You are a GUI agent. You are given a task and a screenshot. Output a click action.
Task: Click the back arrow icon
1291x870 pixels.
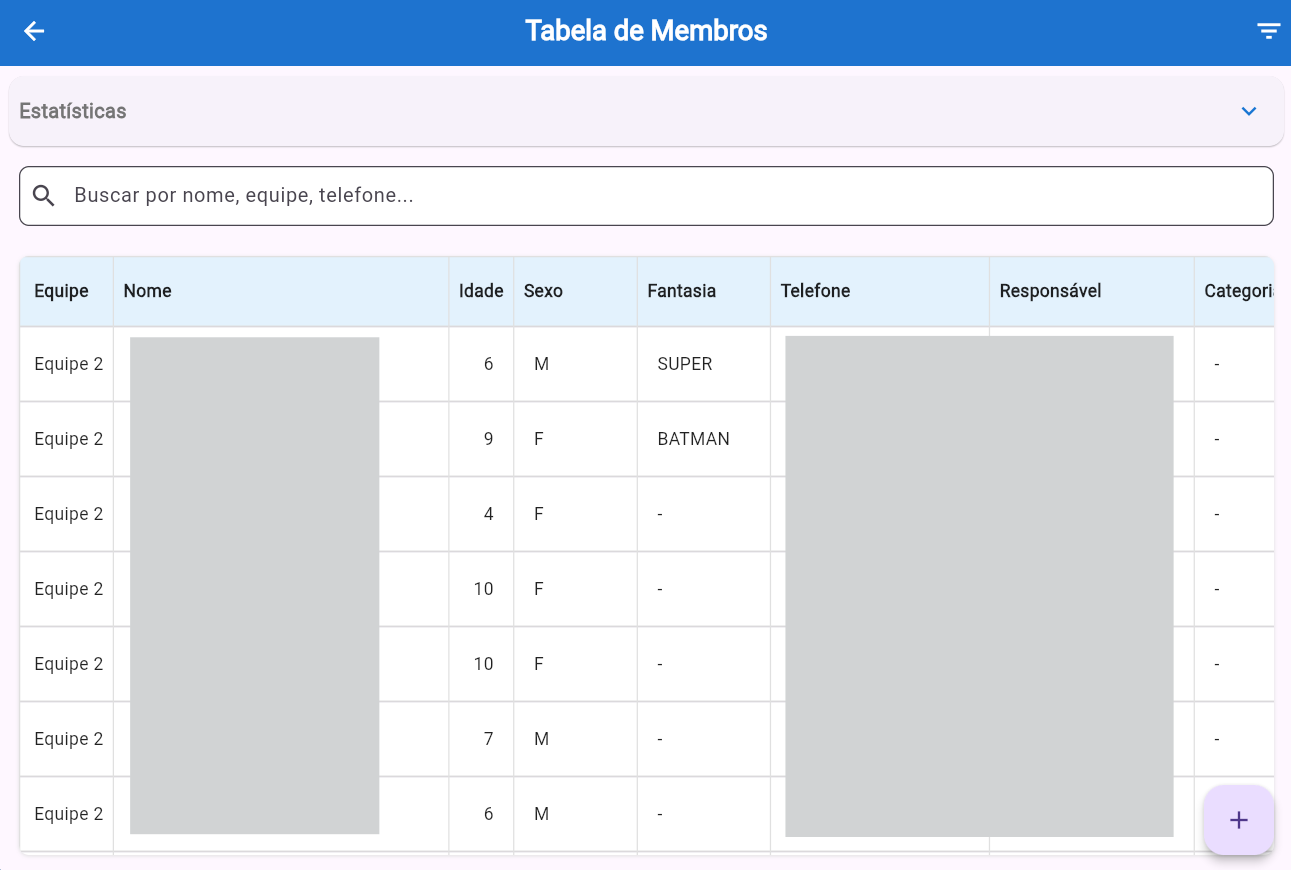(x=34, y=31)
